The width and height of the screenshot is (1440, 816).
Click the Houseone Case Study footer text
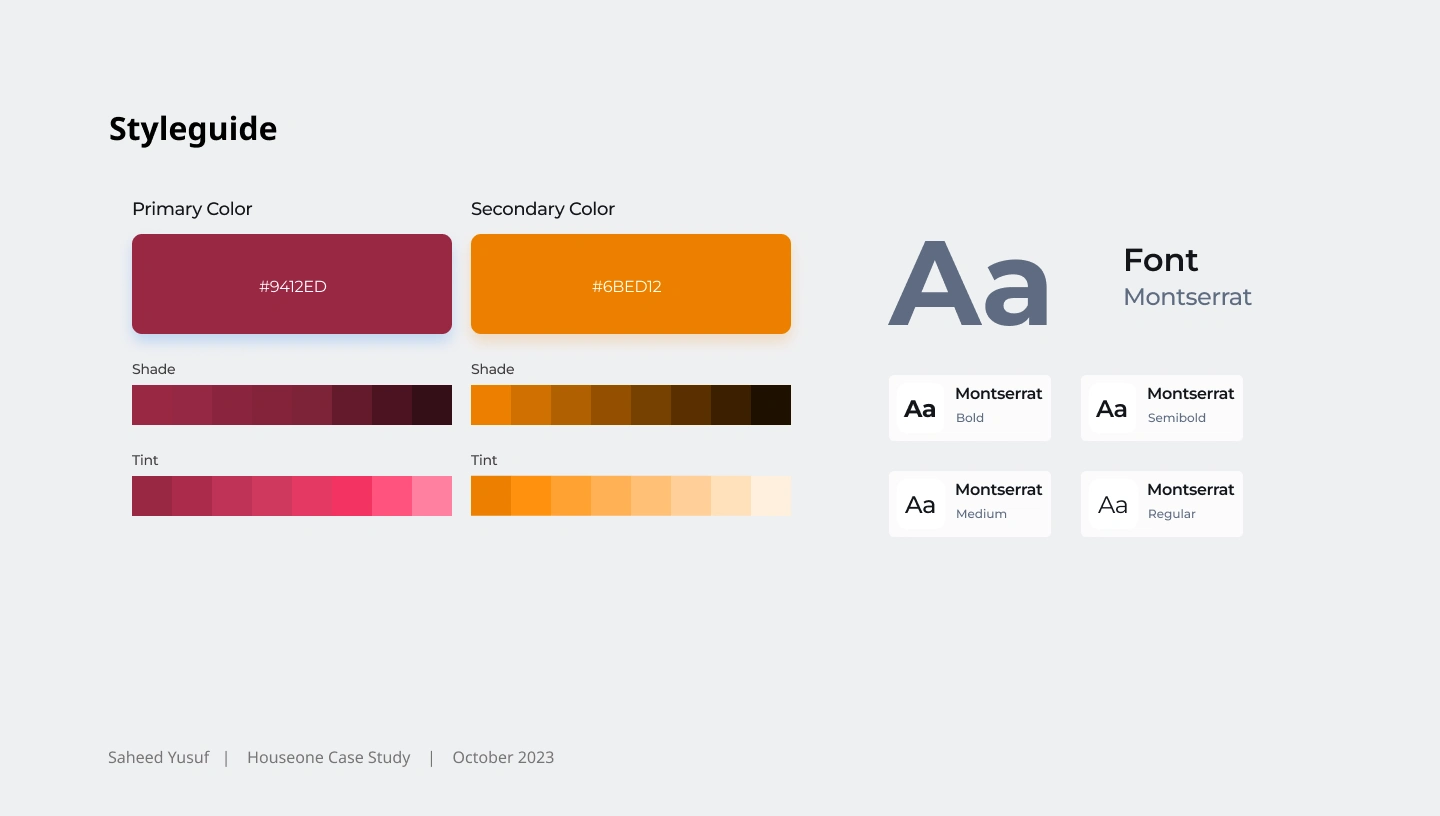pos(328,757)
